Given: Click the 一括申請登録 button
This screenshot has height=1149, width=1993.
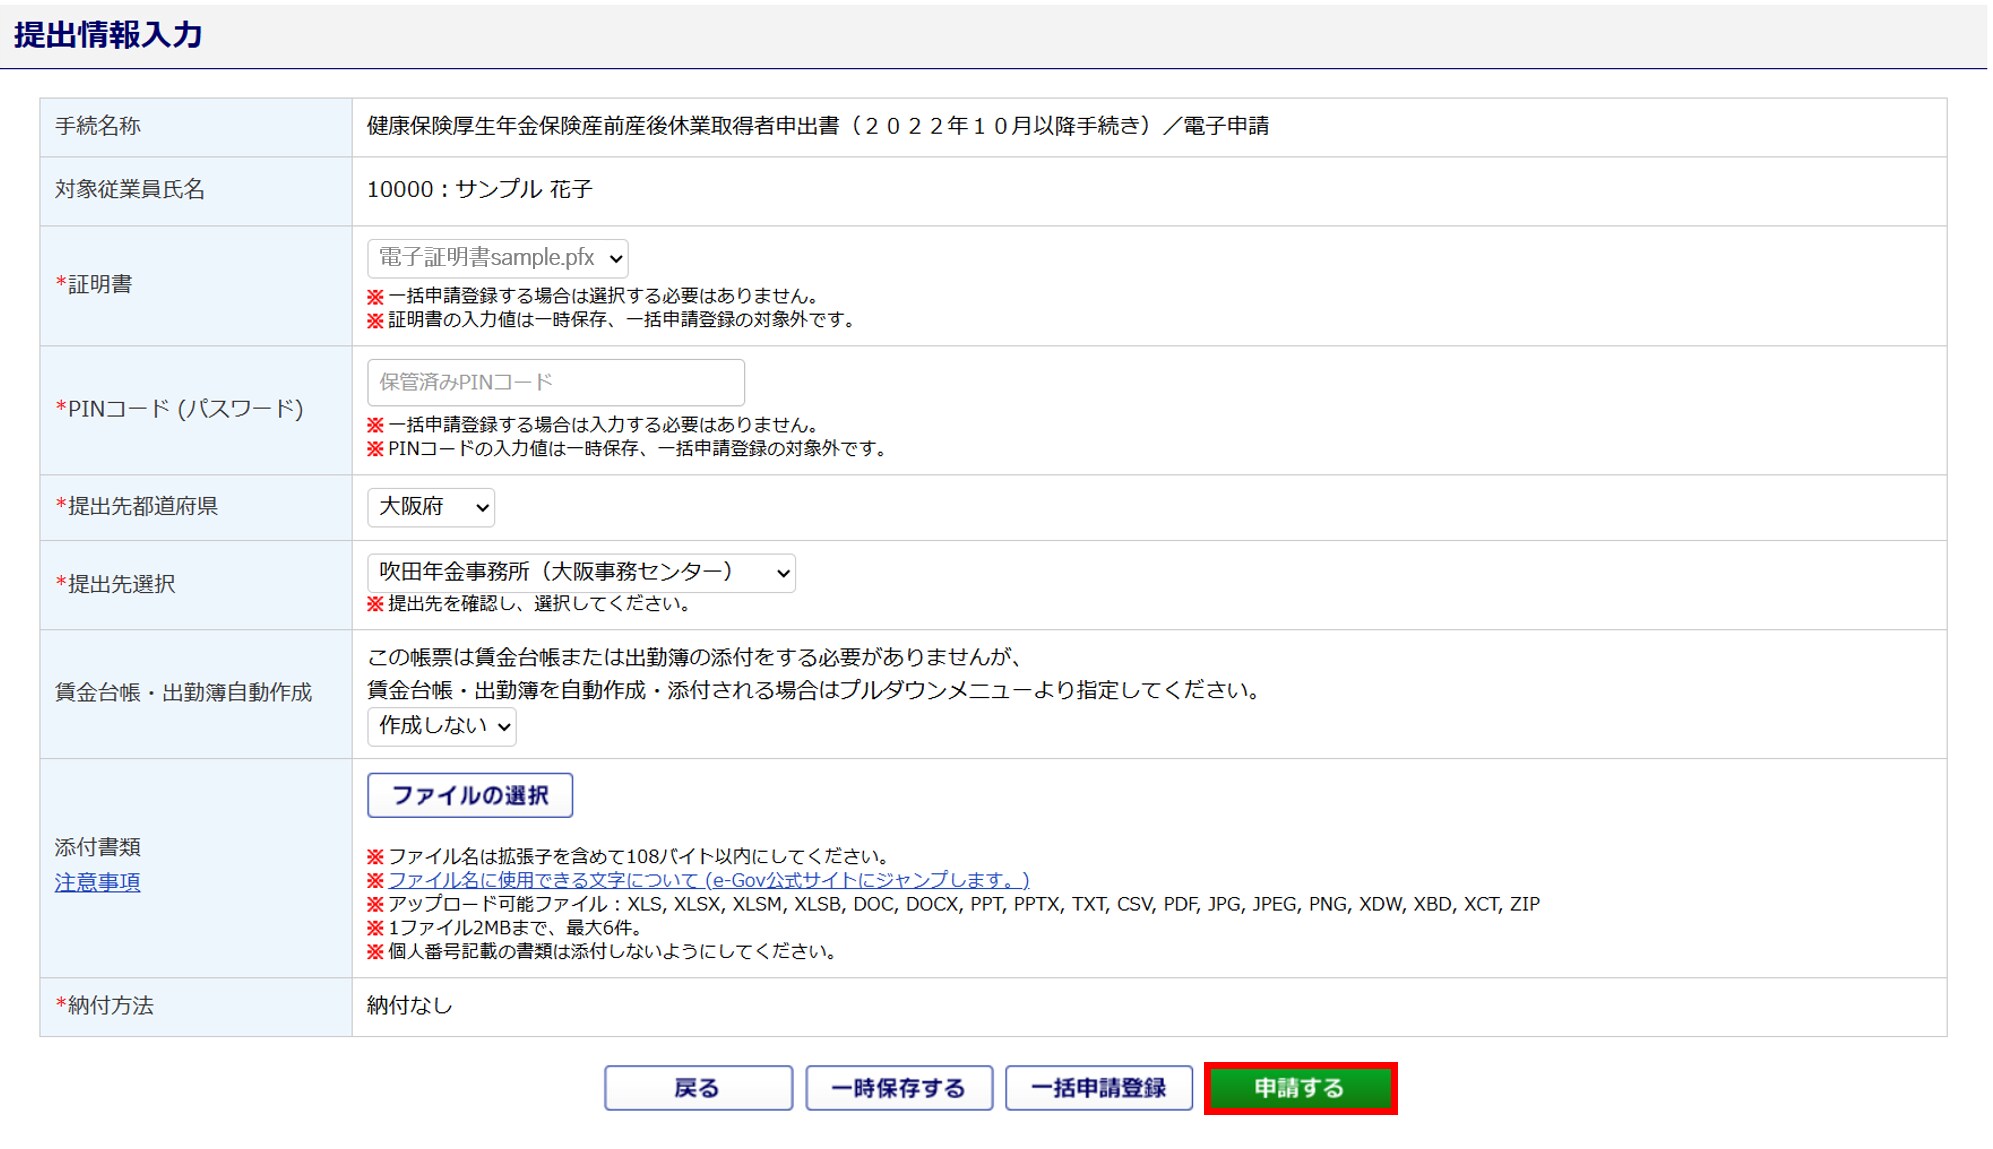Looking at the screenshot, I should pyautogui.click(x=1098, y=1088).
